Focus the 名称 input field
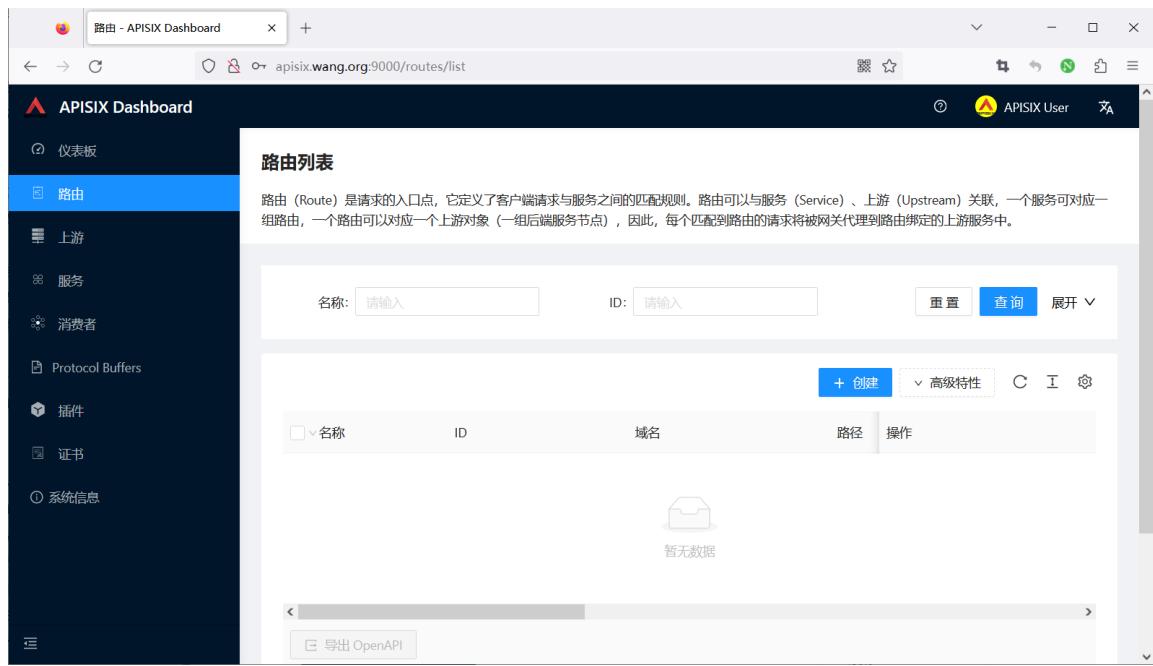This screenshot has width=1153, height=666. (447, 302)
